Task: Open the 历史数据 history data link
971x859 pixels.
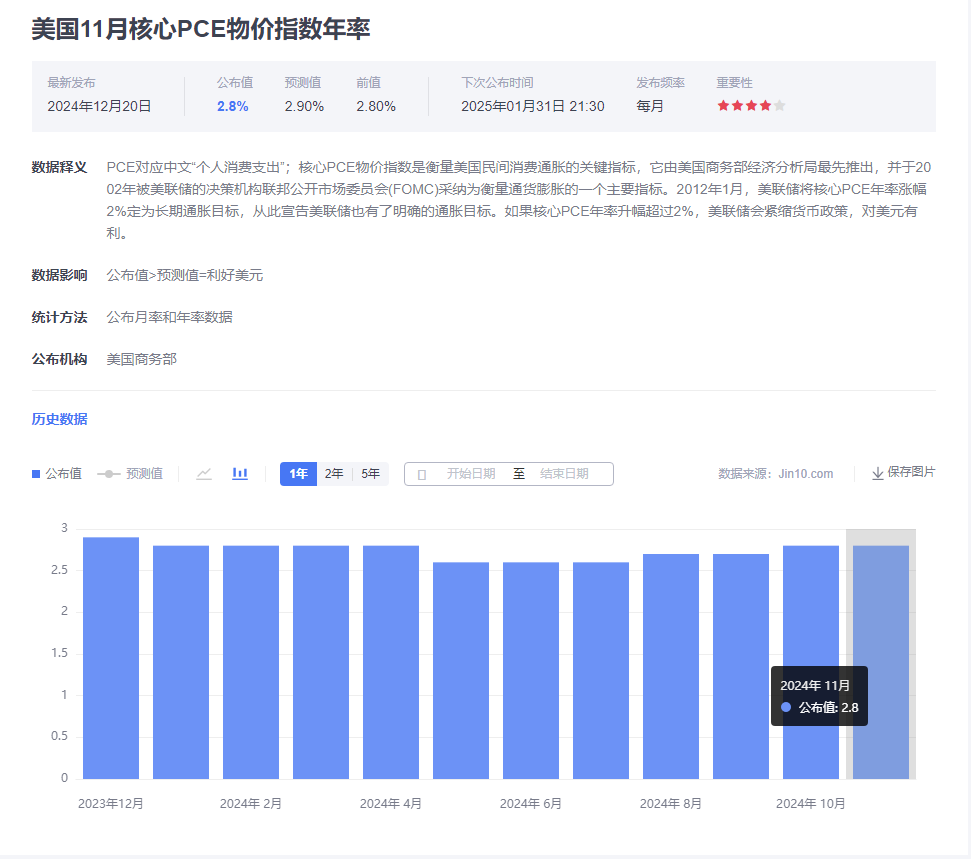Action: (59, 419)
